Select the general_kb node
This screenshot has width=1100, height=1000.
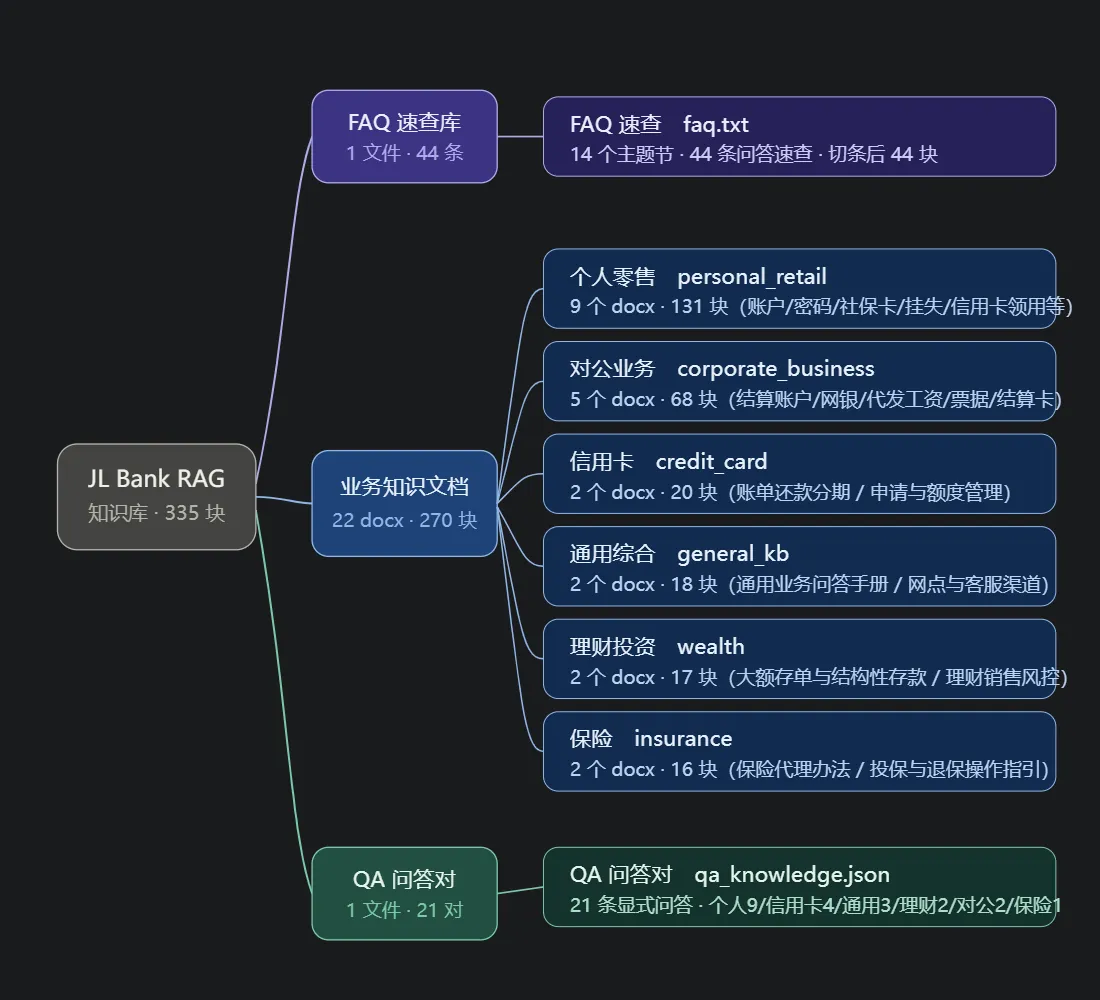coord(800,566)
